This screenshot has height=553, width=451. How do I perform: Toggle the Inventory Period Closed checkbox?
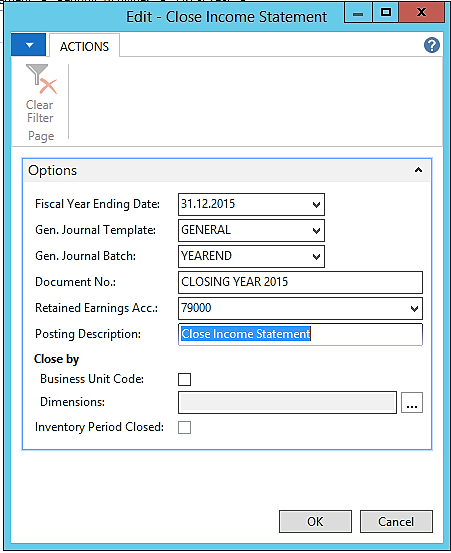[184, 427]
